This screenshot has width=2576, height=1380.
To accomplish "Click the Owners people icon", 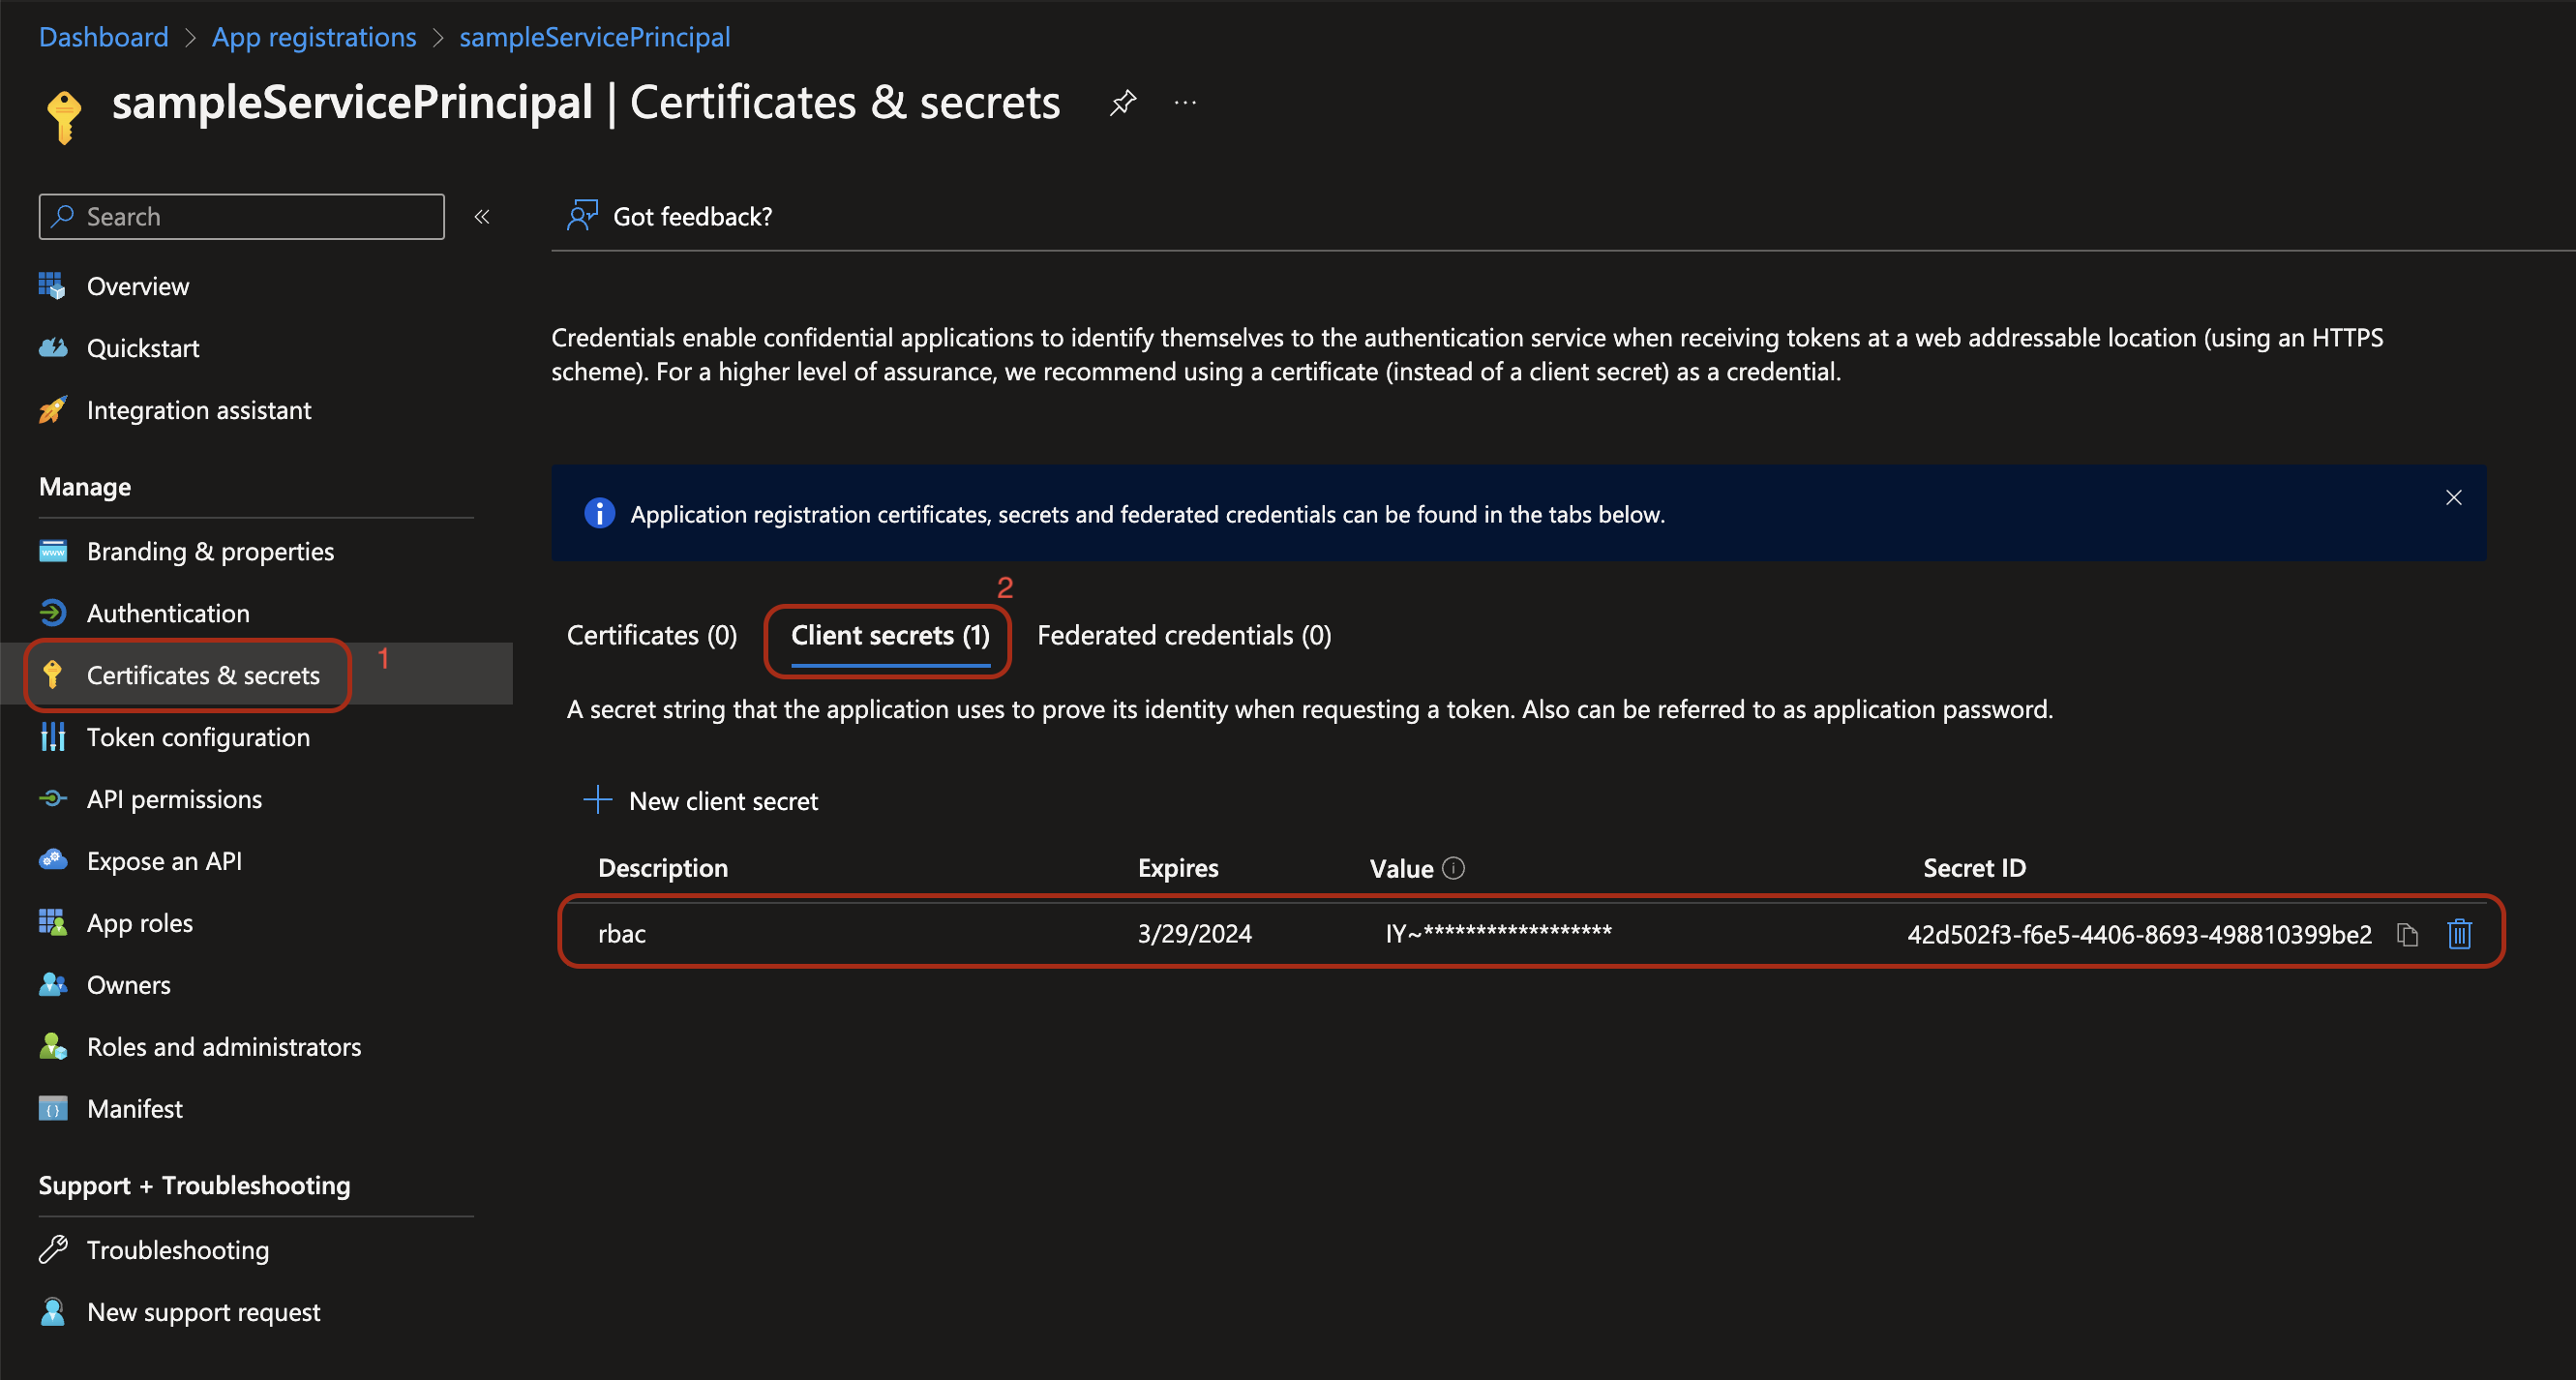I will click(53, 985).
